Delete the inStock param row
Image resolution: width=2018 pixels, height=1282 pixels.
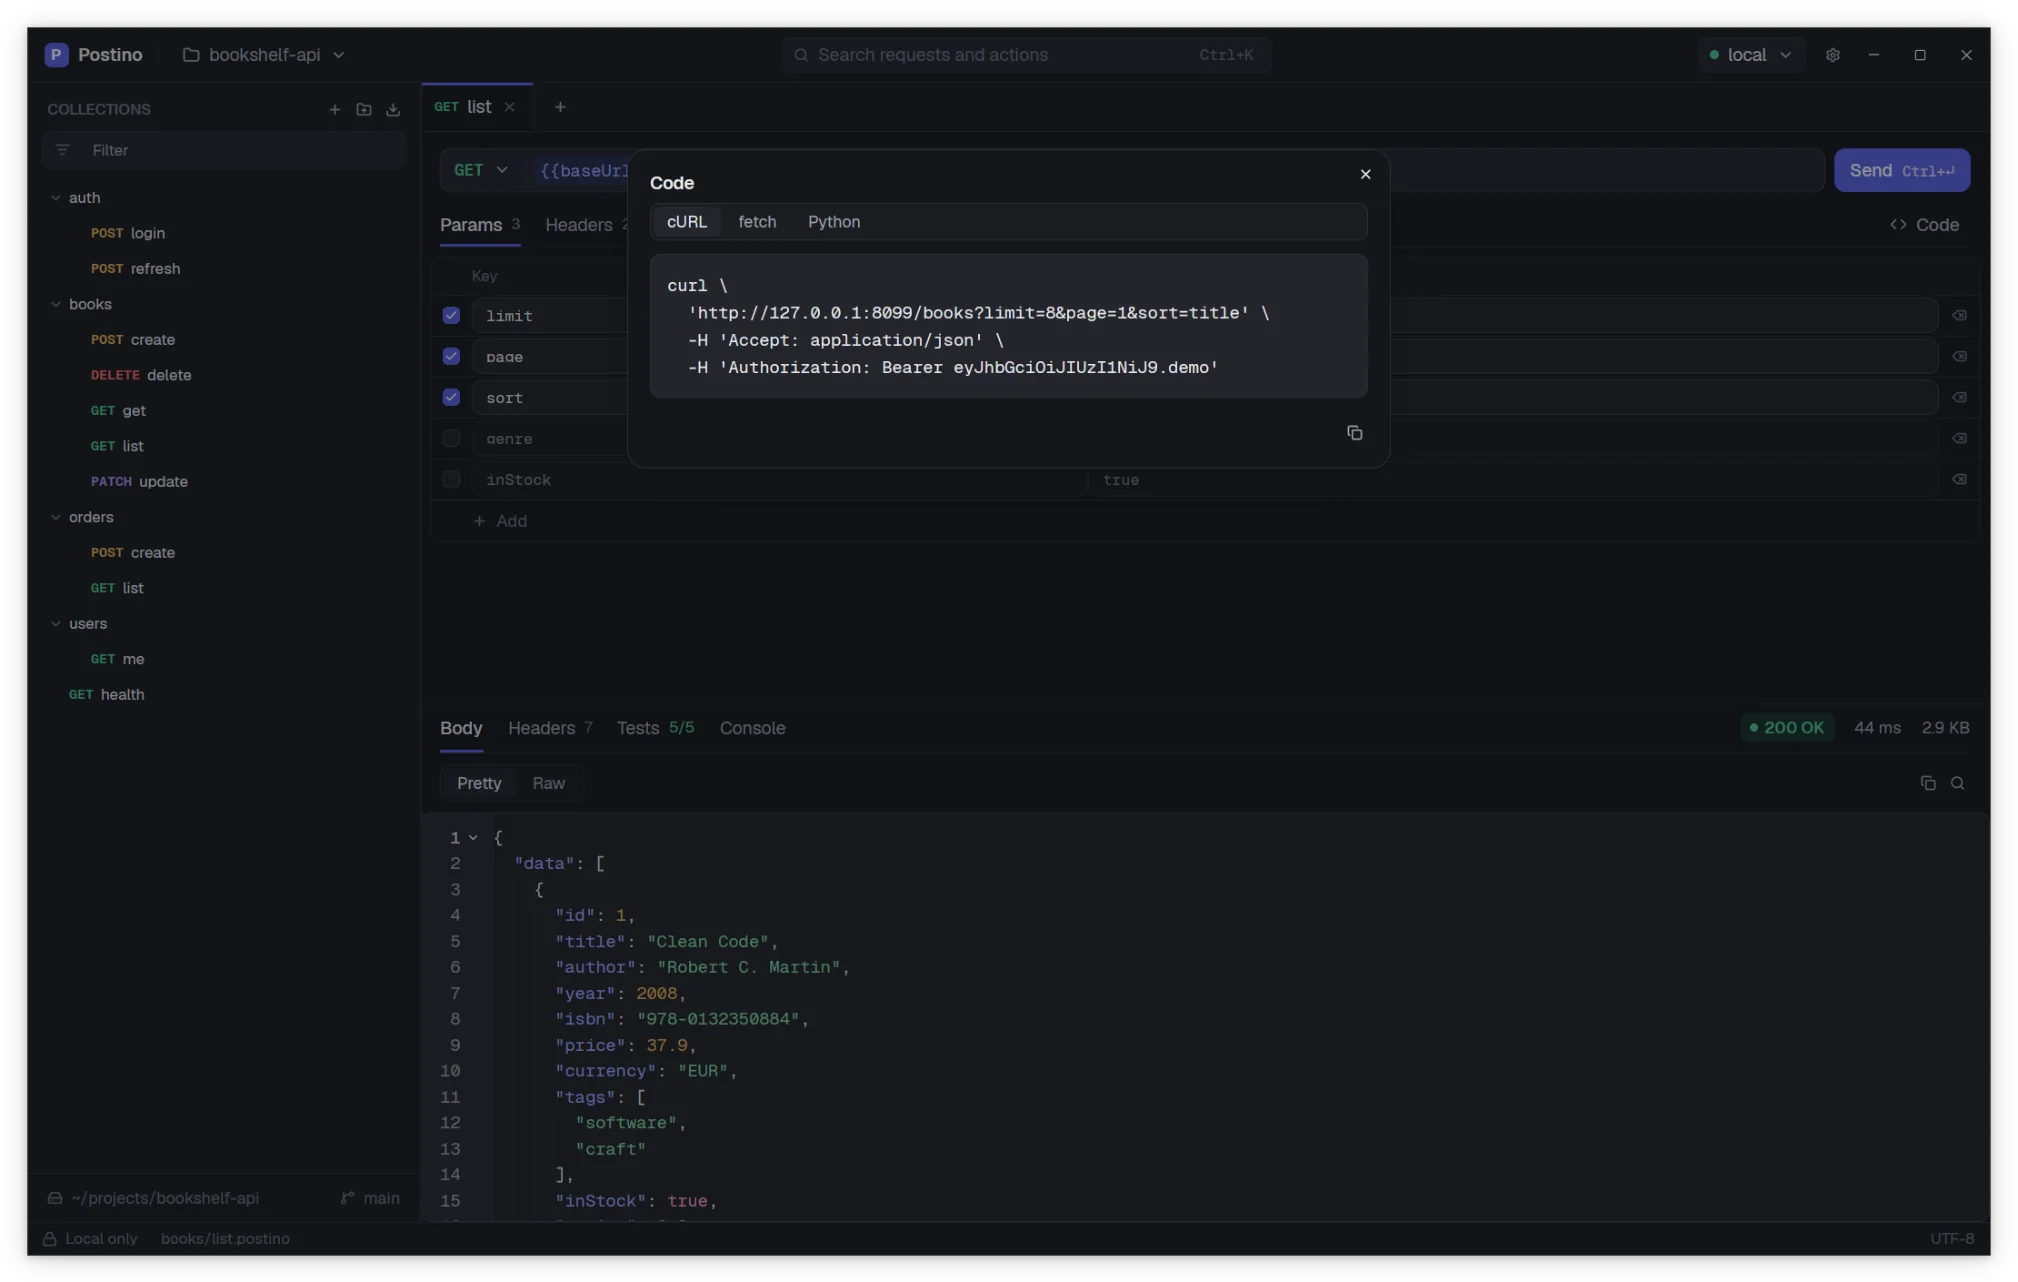click(x=1959, y=479)
